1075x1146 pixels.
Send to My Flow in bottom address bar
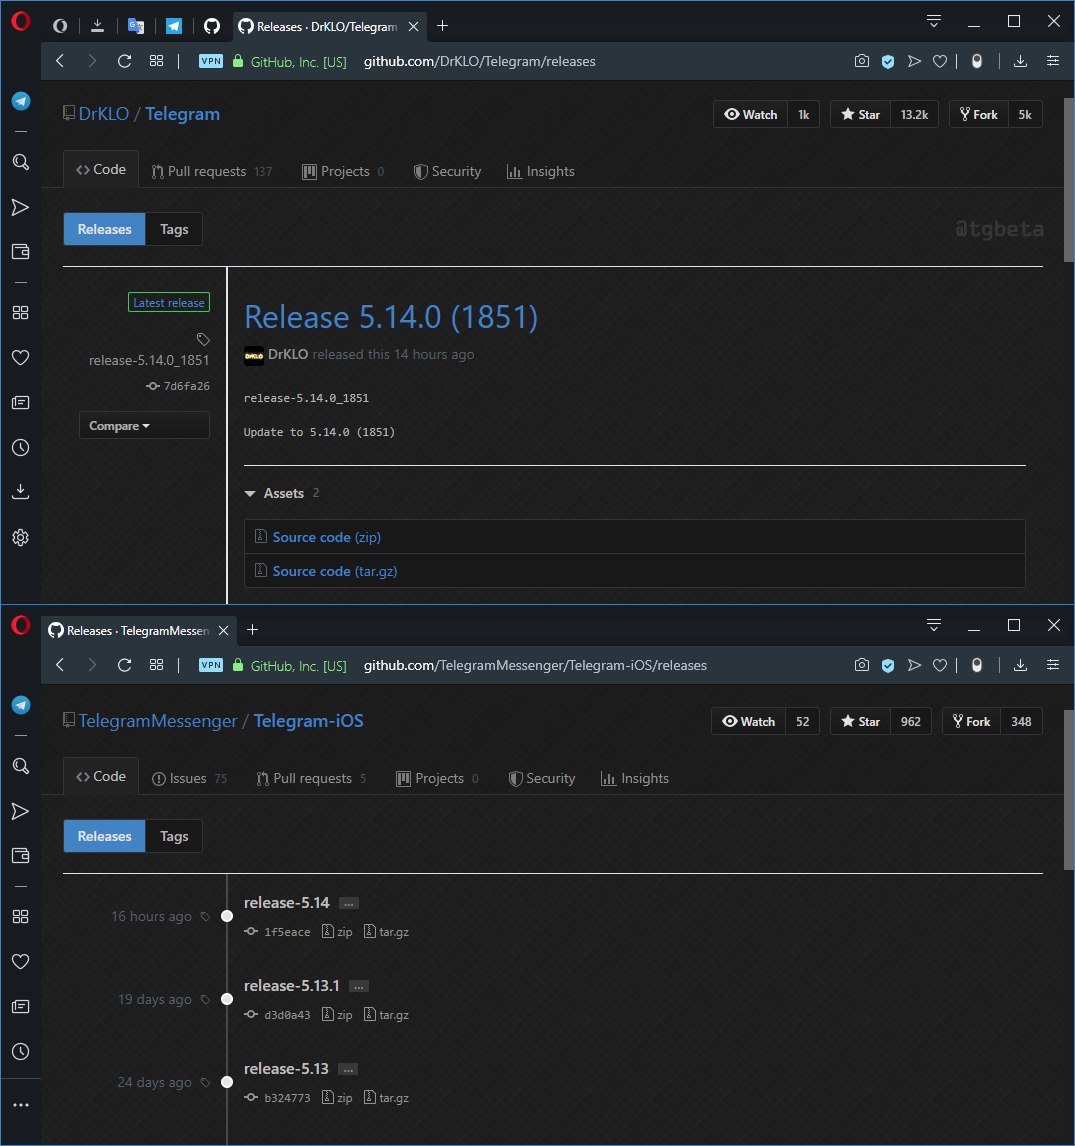pos(914,665)
